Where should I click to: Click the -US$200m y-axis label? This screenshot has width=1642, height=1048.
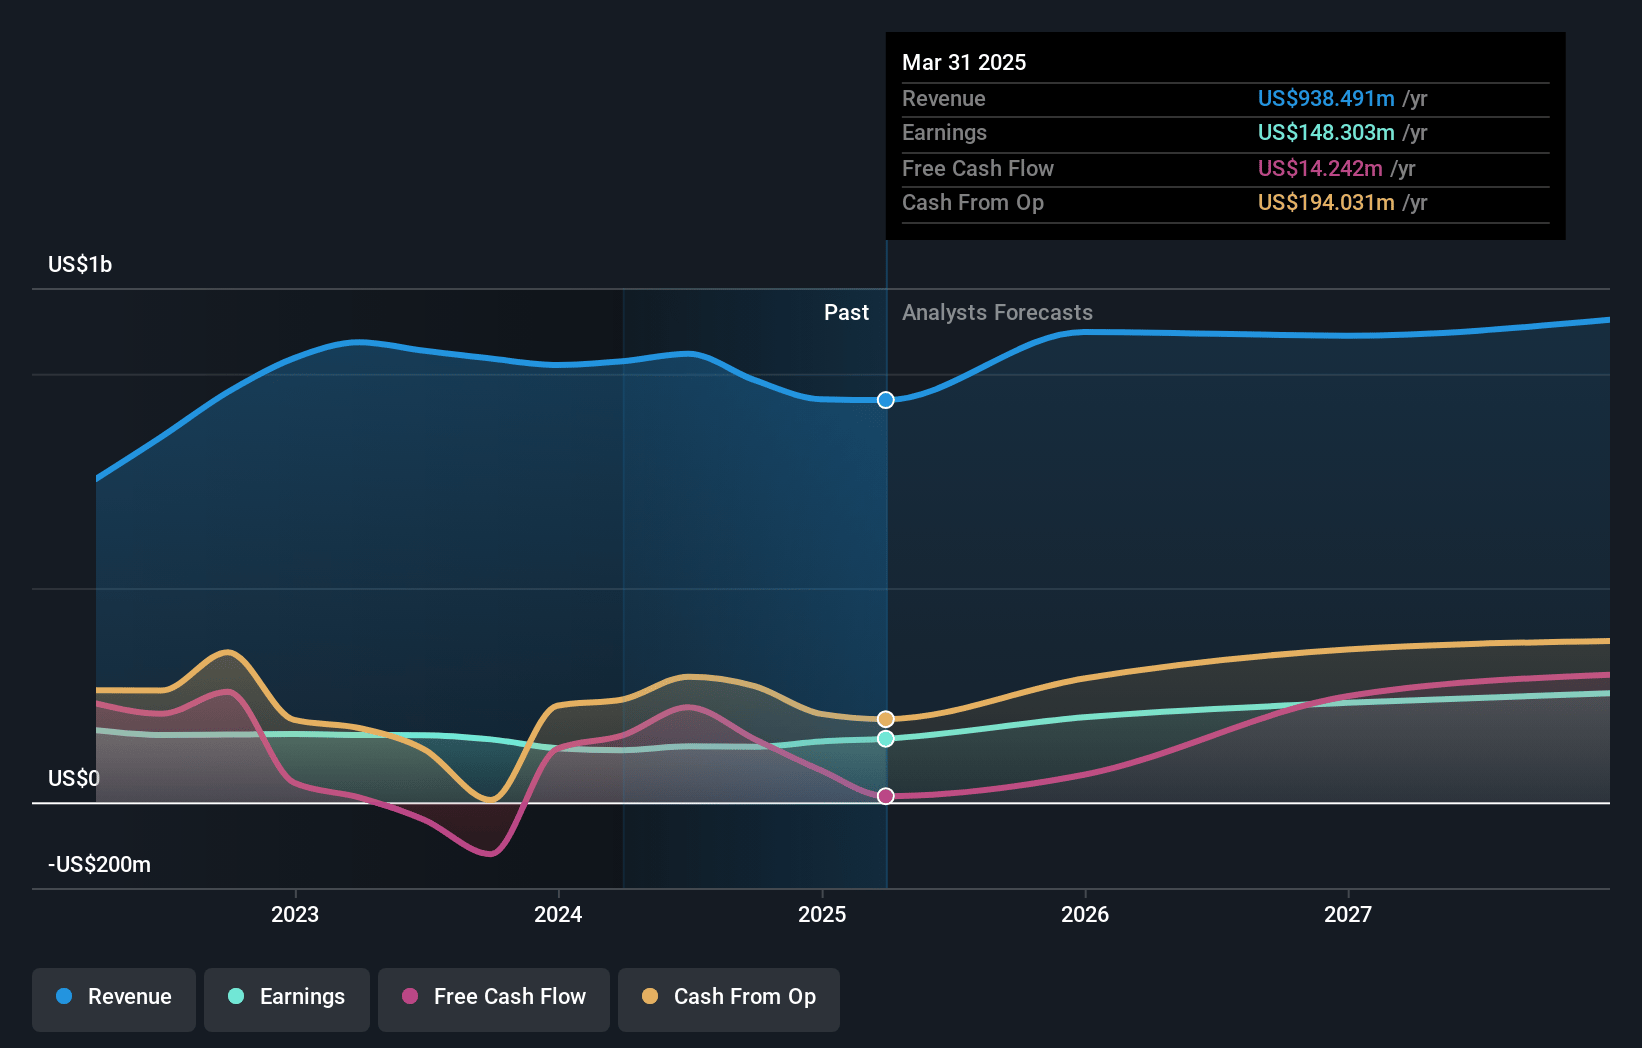99,864
